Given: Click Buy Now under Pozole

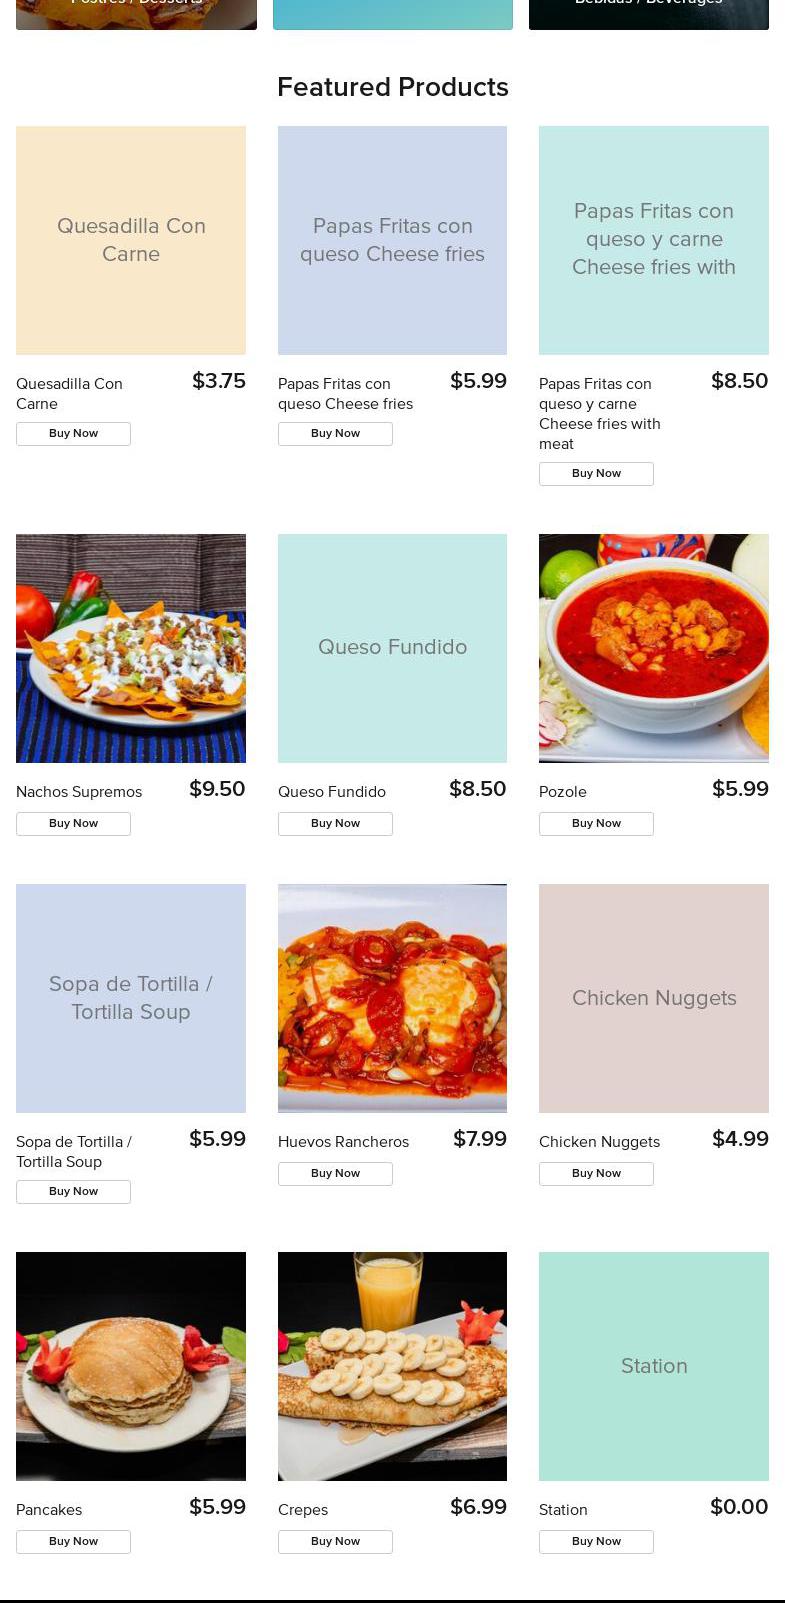Looking at the screenshot, I should [596, 824].
